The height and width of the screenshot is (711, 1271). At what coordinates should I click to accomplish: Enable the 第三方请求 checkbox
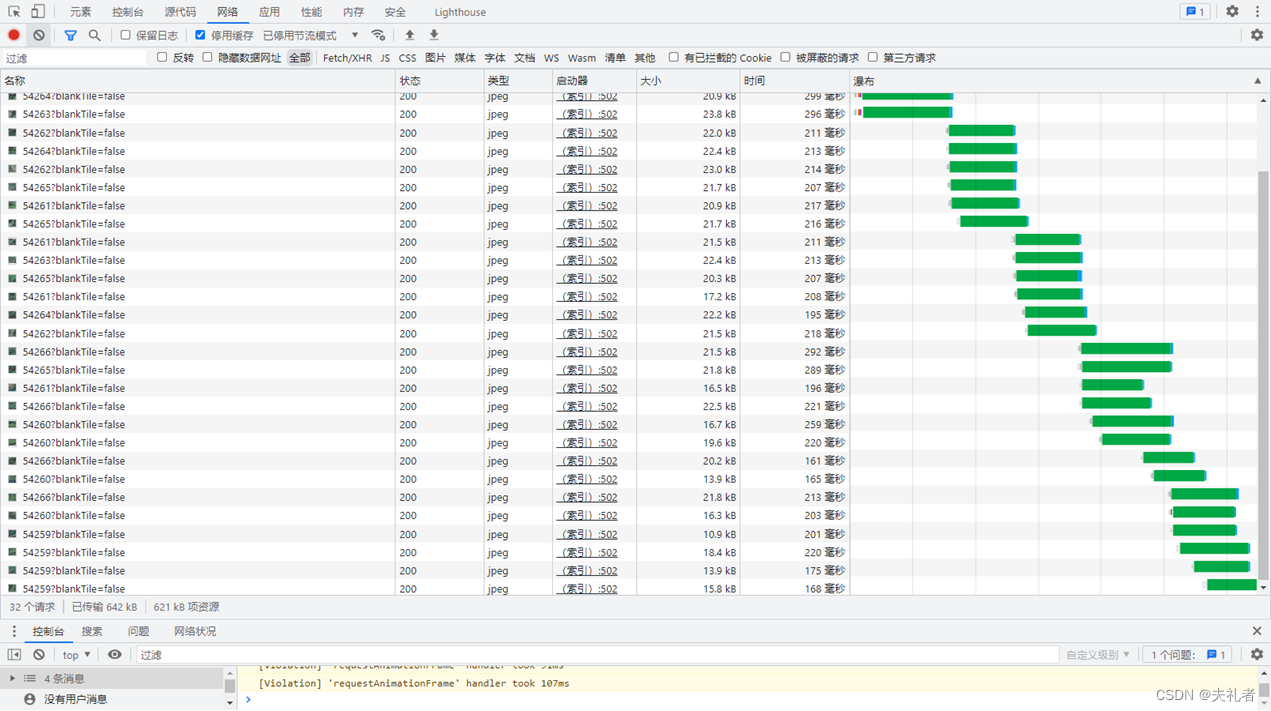(872, 57)
